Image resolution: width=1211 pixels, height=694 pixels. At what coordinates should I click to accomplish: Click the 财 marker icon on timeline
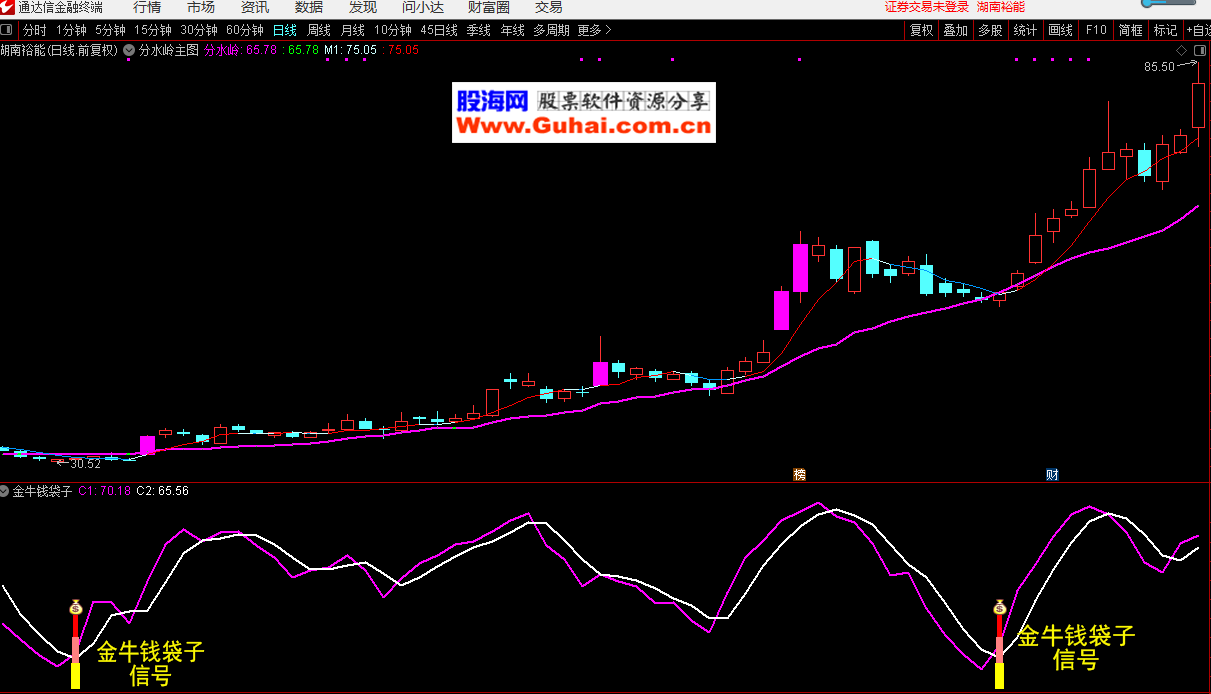tap(1052, 474)
